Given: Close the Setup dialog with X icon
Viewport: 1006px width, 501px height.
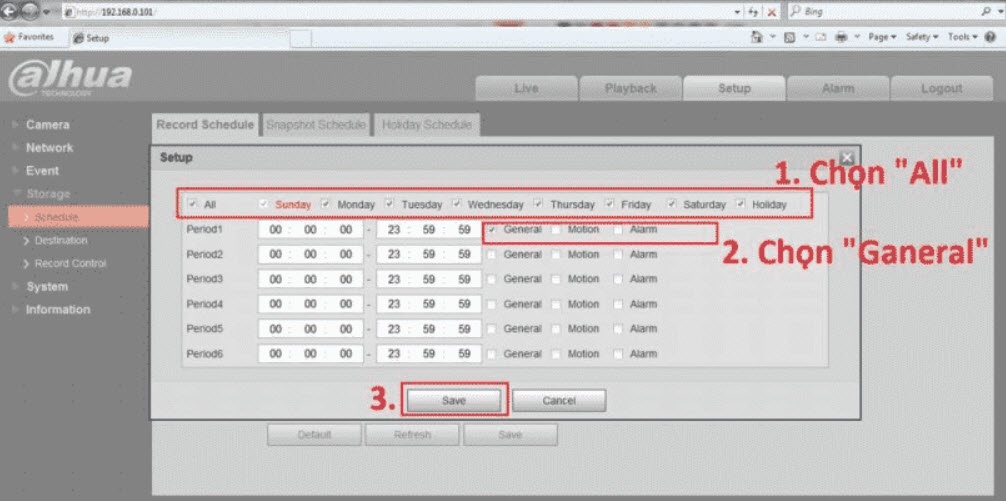Looking at the screenshot, I should [x=846, y=158].
